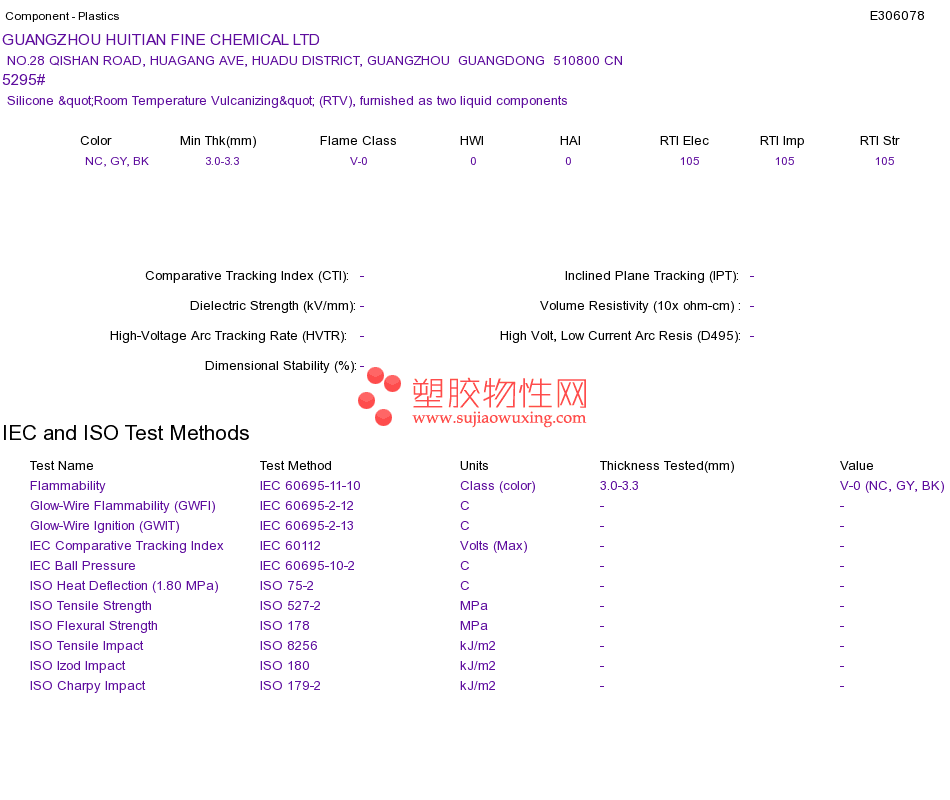Image resolution: width=950 pixels, height=800 pixels.
Task: Click test method IEC 60695-10-2
Action: pyautogui.click(x=307, y=565)
